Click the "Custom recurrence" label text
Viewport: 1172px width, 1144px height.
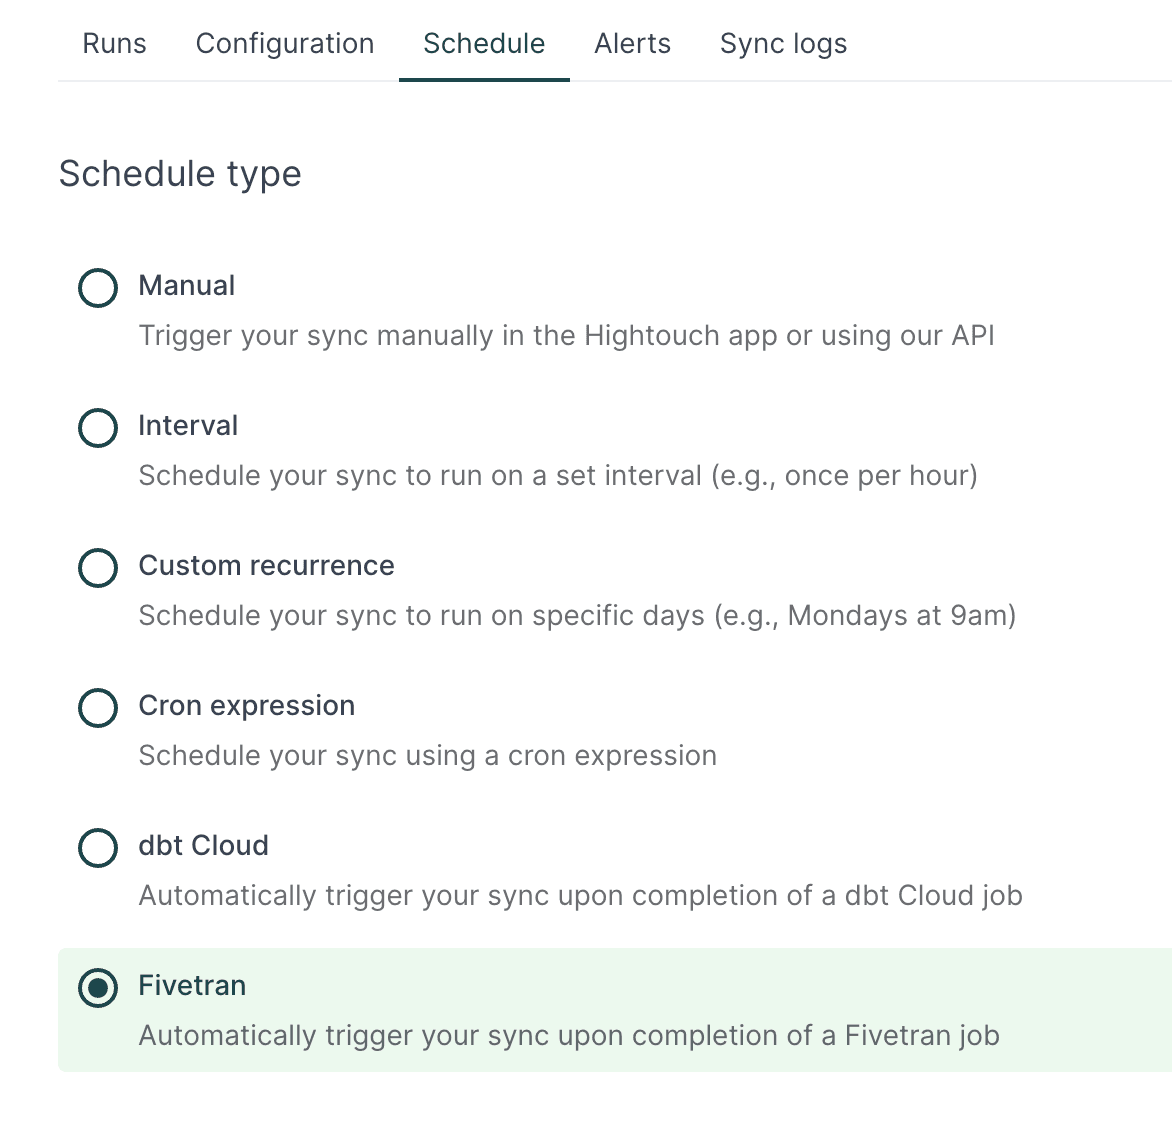(266, 566)
